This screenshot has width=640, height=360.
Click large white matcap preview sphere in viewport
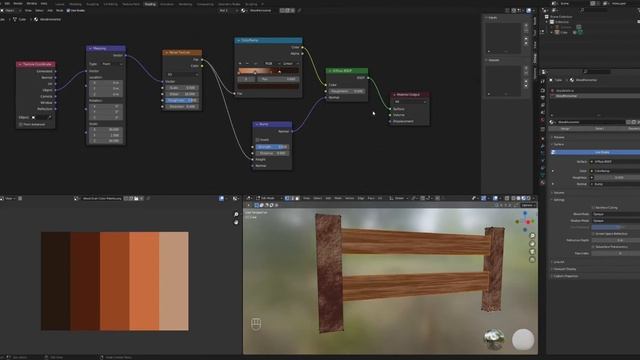click(523, 340)
